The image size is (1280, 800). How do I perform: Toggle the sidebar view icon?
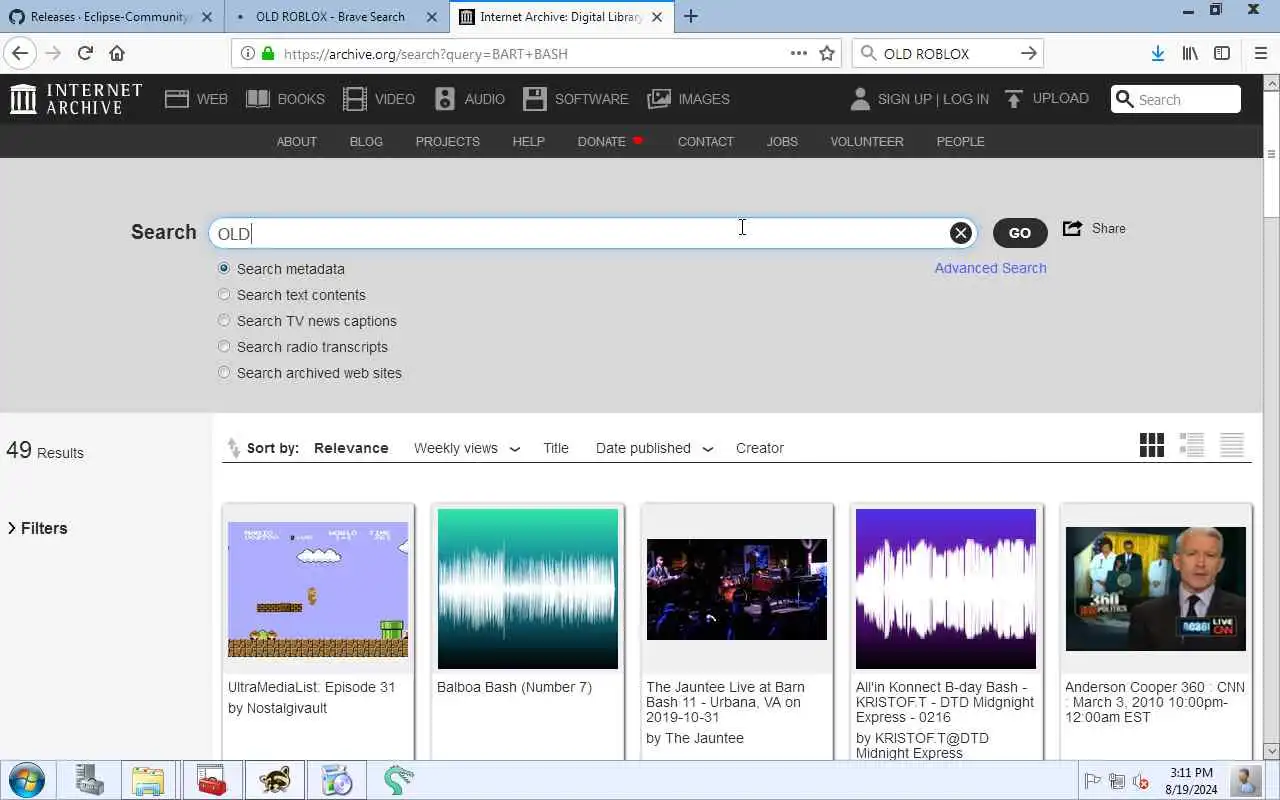point(1222,54)
